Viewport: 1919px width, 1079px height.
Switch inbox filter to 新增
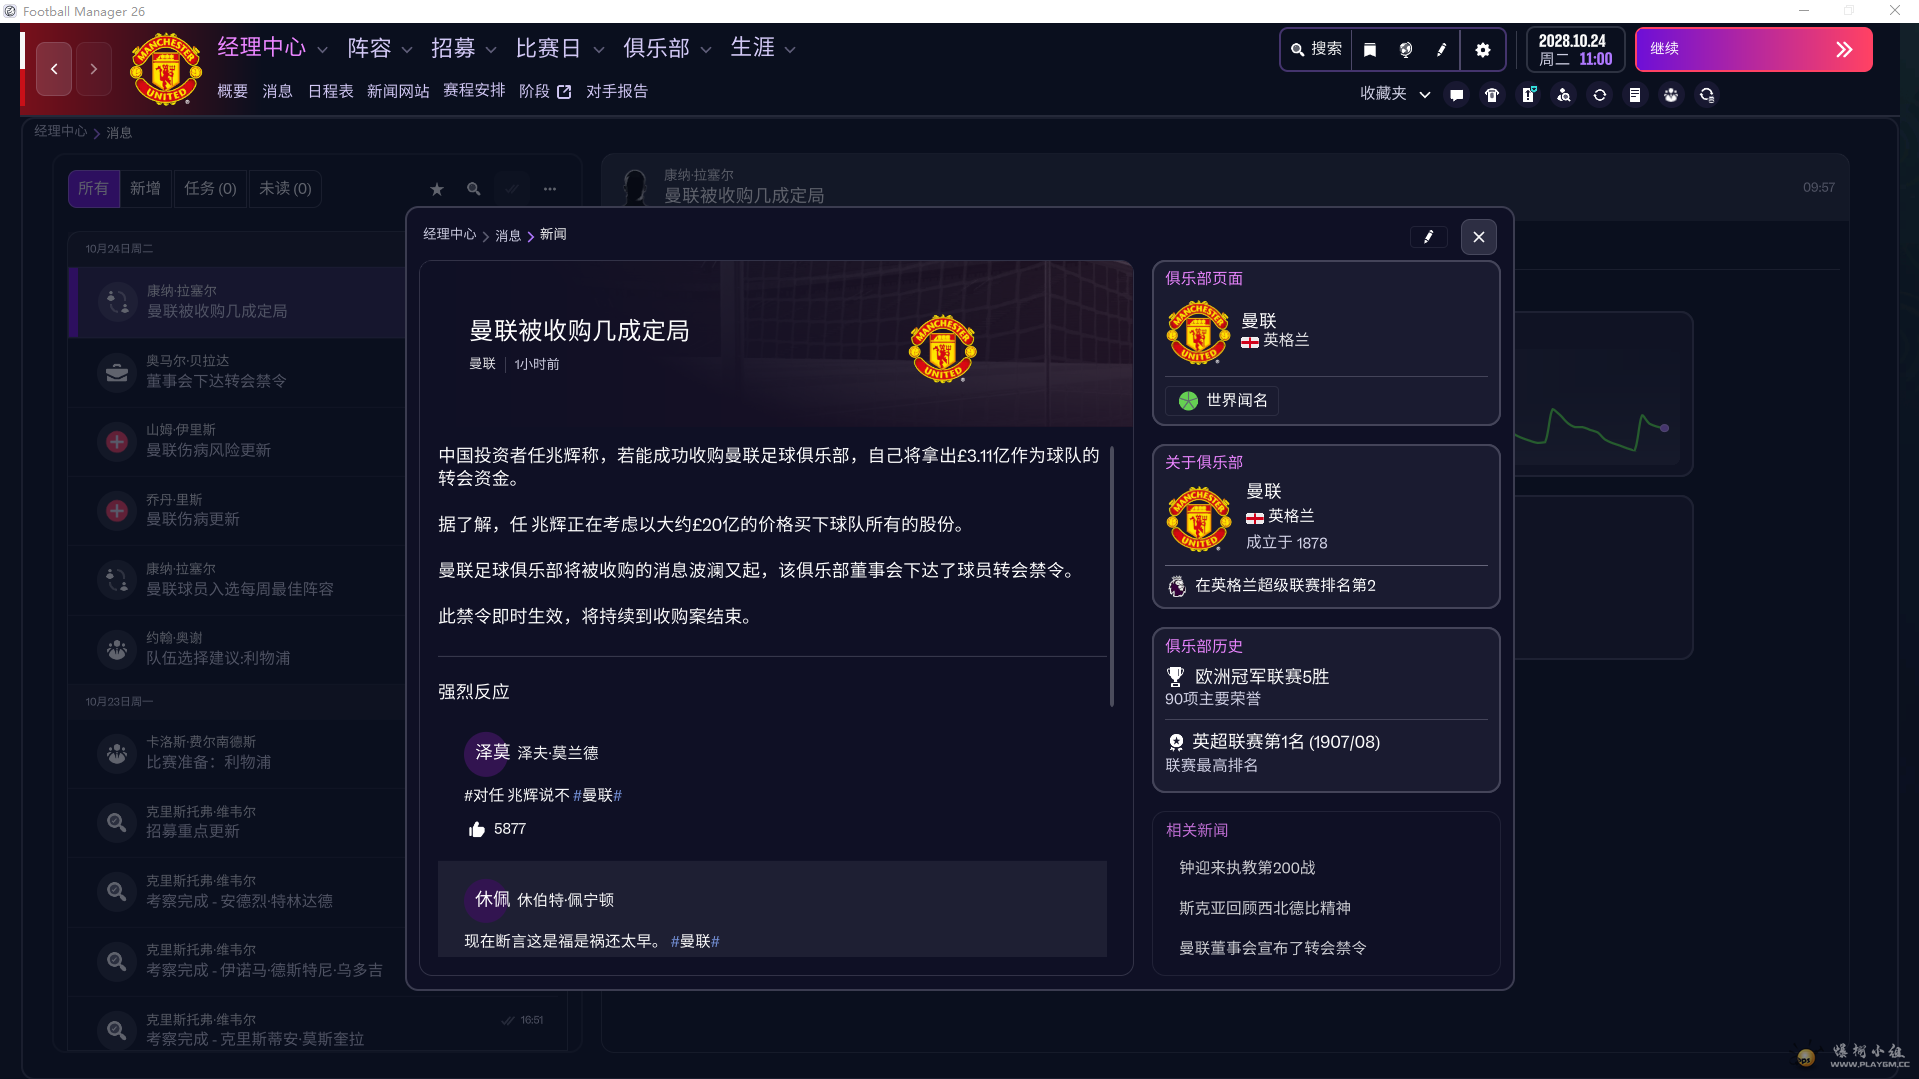point(145,189)
